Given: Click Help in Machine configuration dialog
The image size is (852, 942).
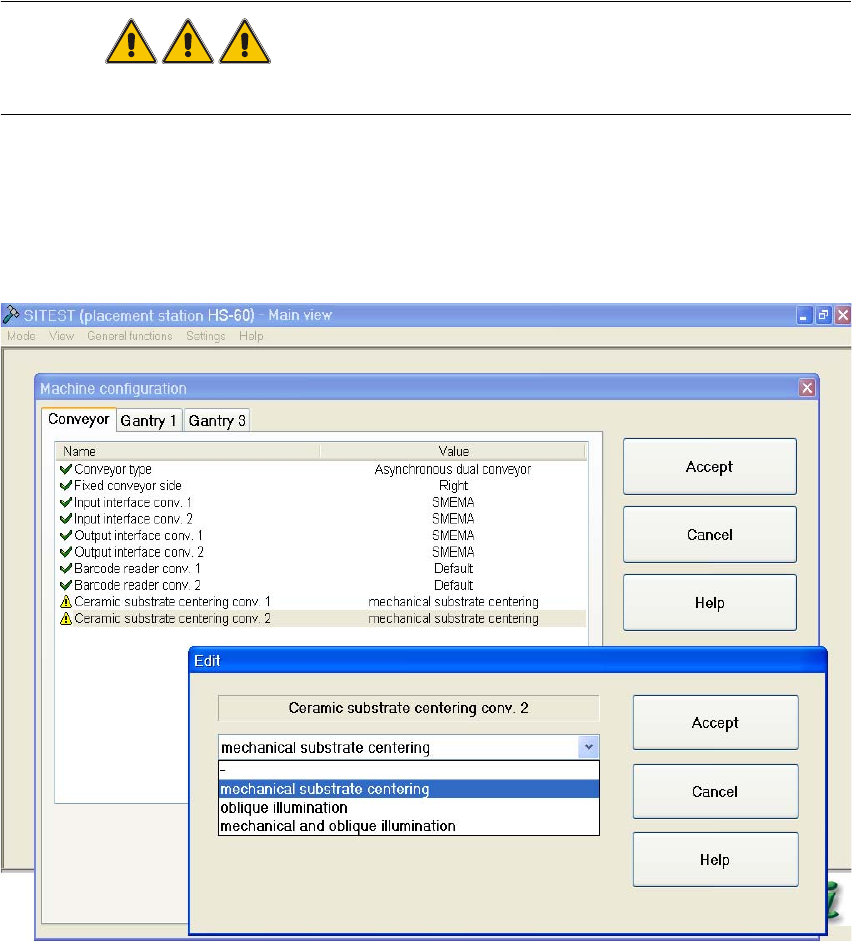Looking at the screenshot, I should tap(709, 603).
